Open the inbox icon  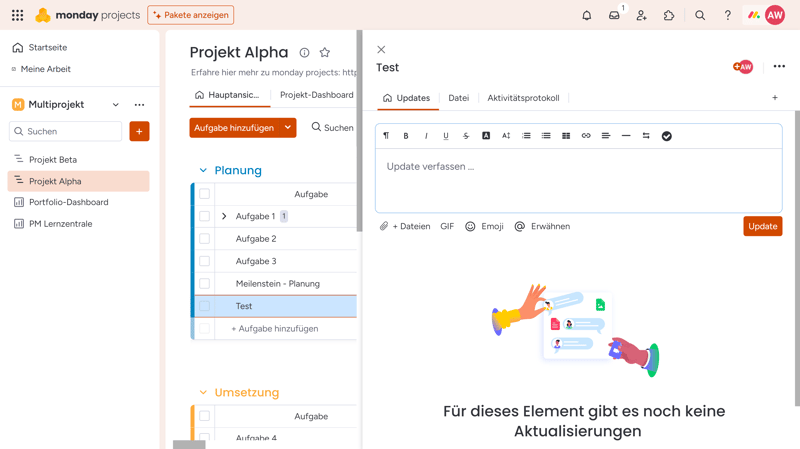coord(614,15)
